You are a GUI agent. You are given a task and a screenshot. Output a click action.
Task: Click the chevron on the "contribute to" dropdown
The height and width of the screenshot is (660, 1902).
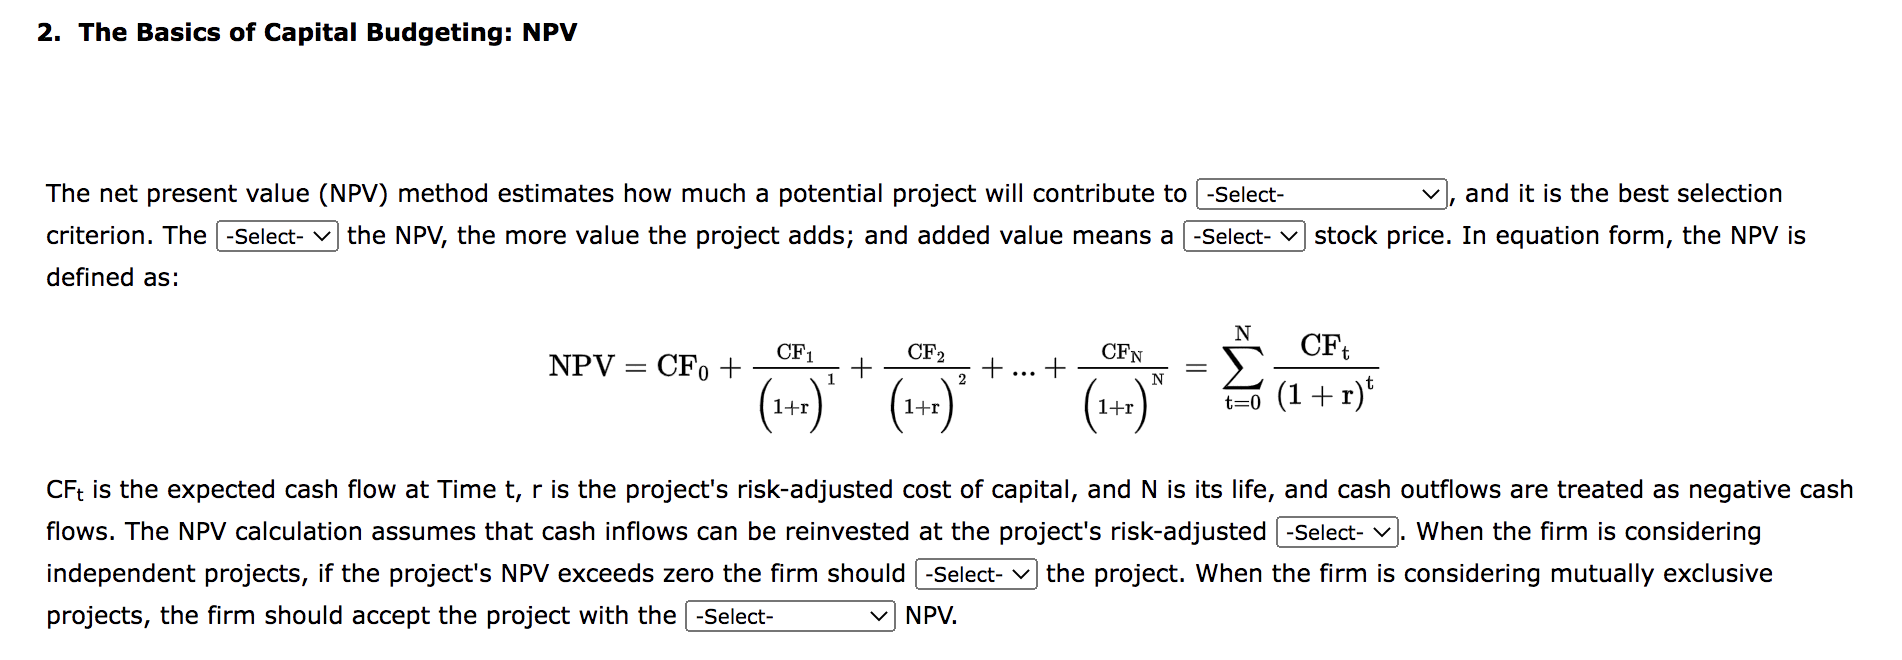coord(1431,192)
